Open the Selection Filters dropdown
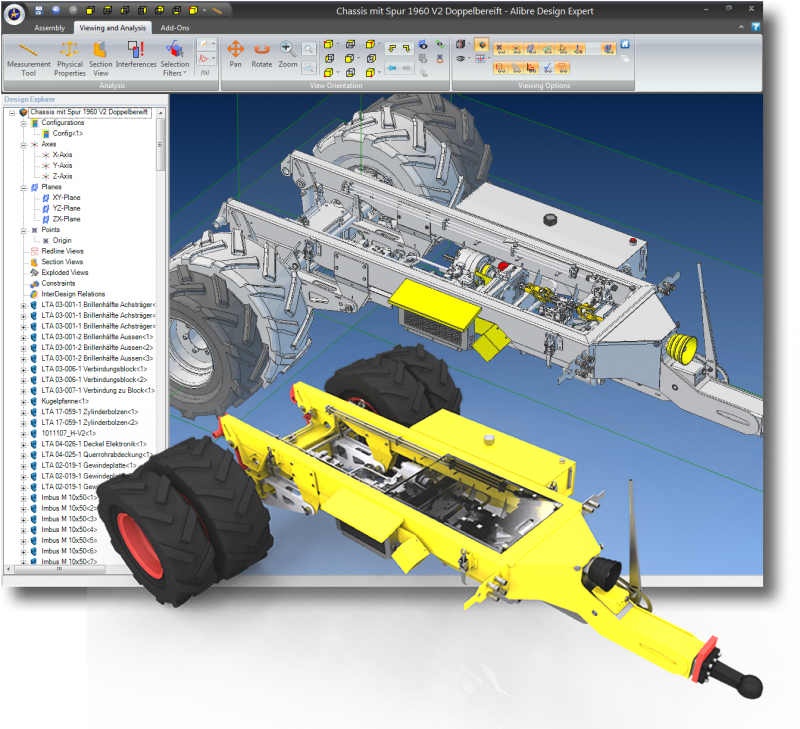 pyautogui.click(x=174, y=60)
